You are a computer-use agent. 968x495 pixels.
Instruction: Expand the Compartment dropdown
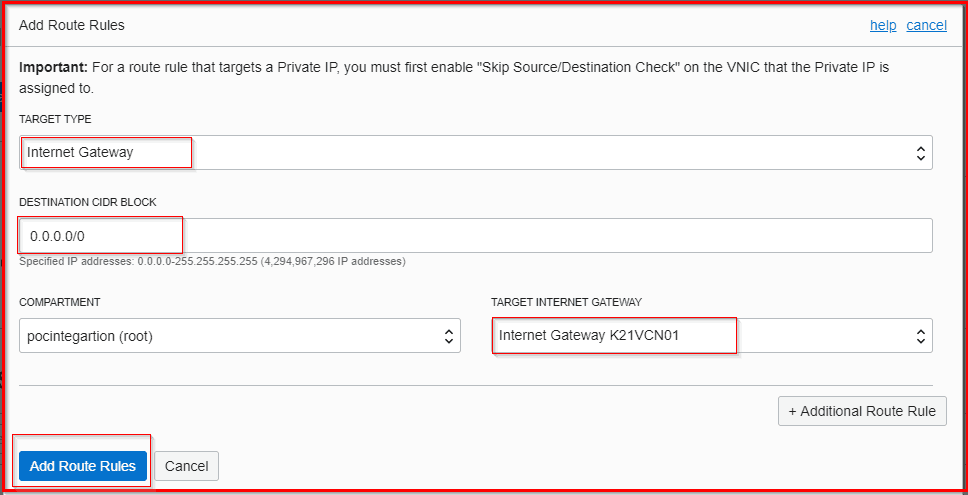click(239, 336)
